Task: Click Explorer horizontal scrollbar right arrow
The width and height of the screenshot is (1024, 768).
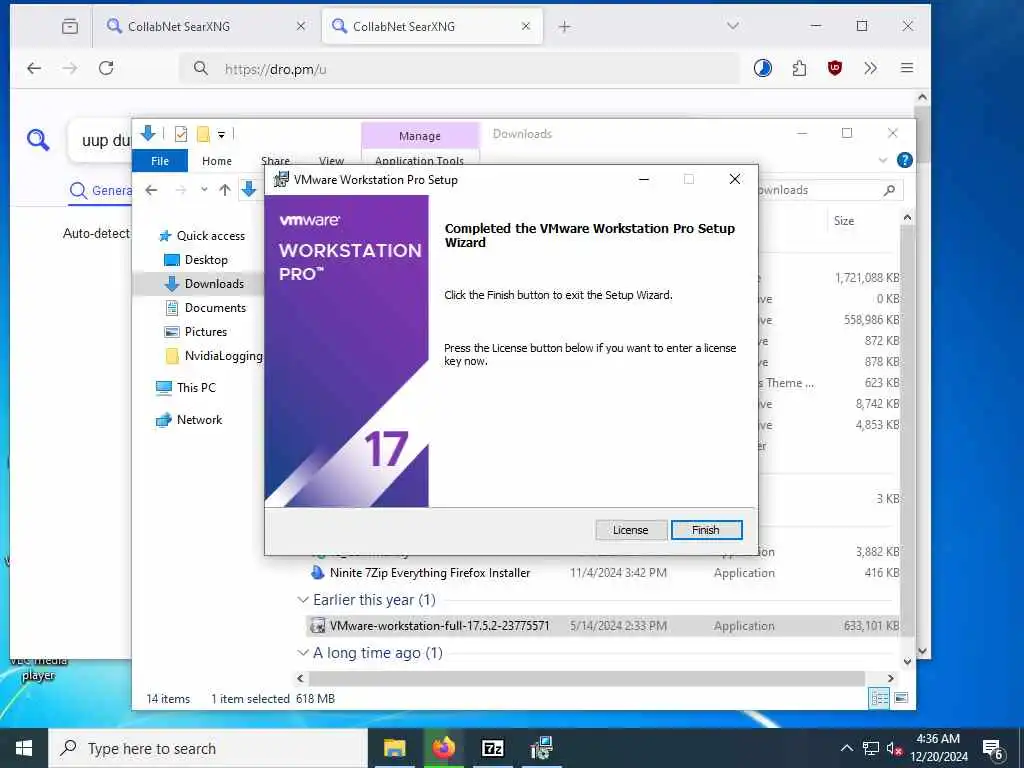Action: 890,679
